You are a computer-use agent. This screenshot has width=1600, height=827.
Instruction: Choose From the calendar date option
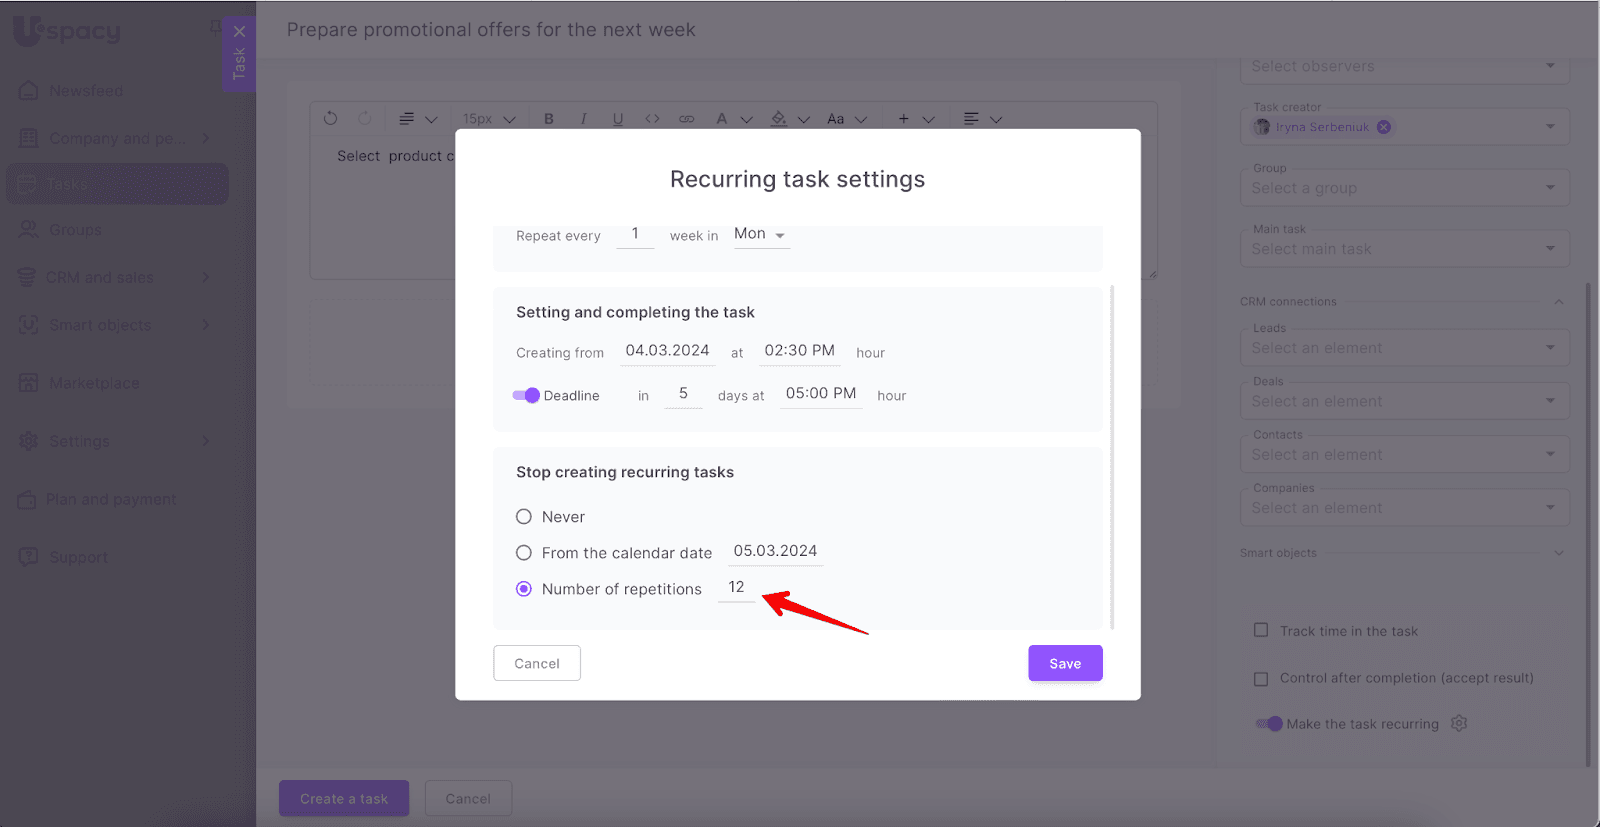point(524,553)
